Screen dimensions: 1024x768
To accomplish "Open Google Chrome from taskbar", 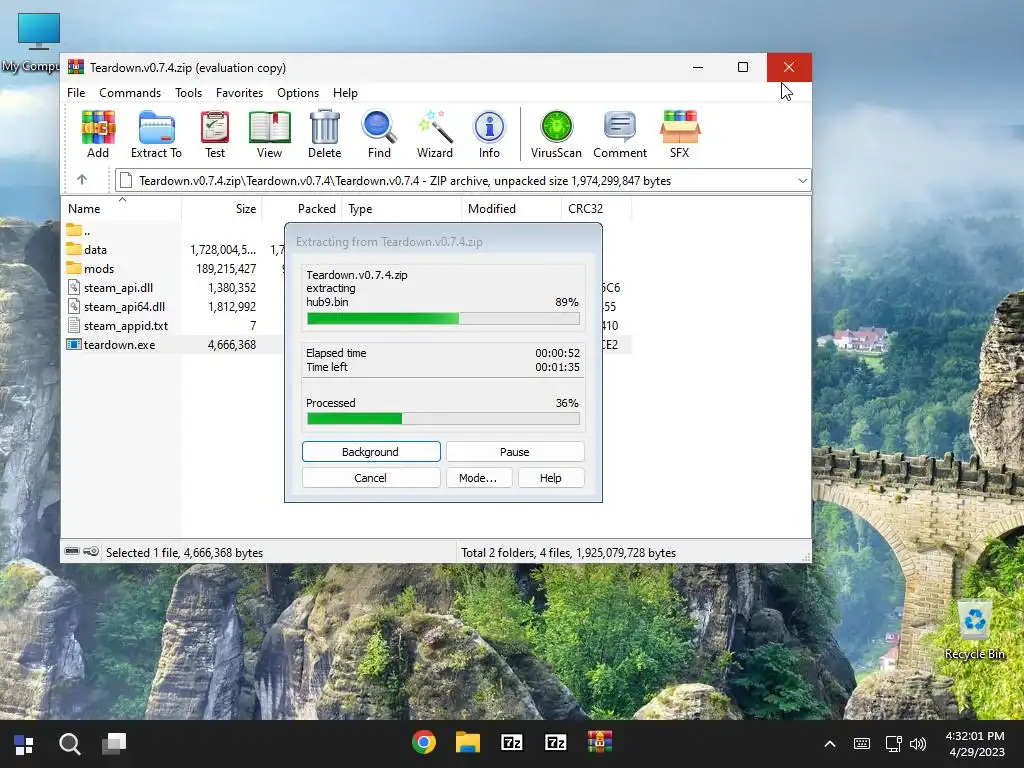I will tap(424, 743).
